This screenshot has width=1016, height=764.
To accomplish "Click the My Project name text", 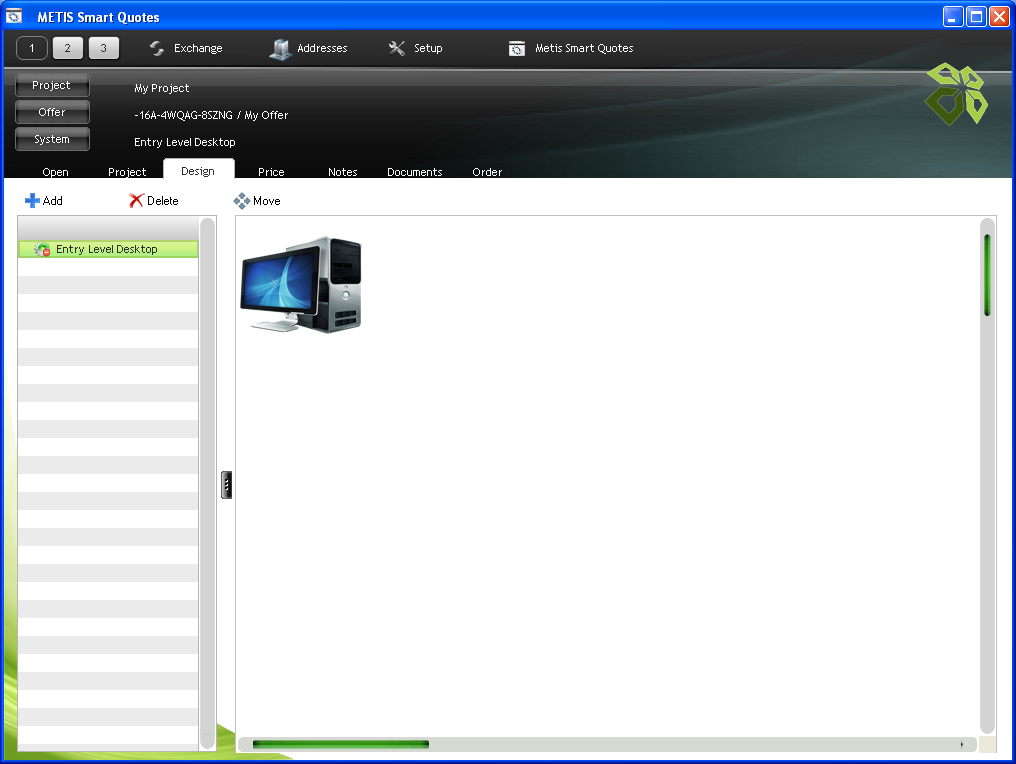I will [x=161, y=88].
